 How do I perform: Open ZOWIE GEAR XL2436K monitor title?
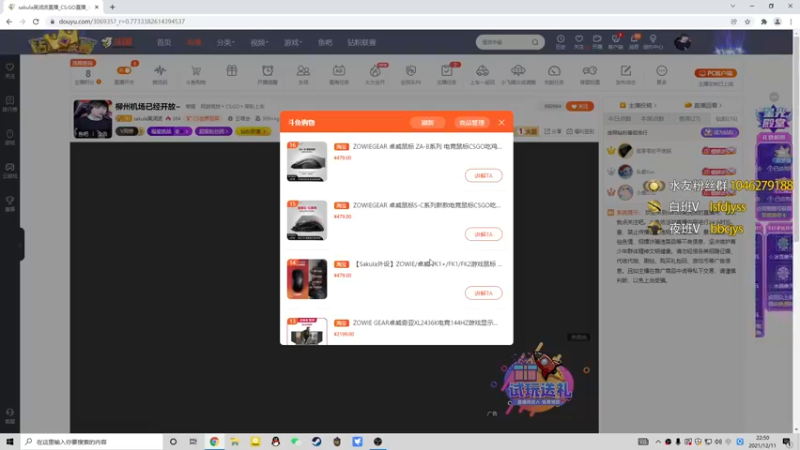(425, 322)
